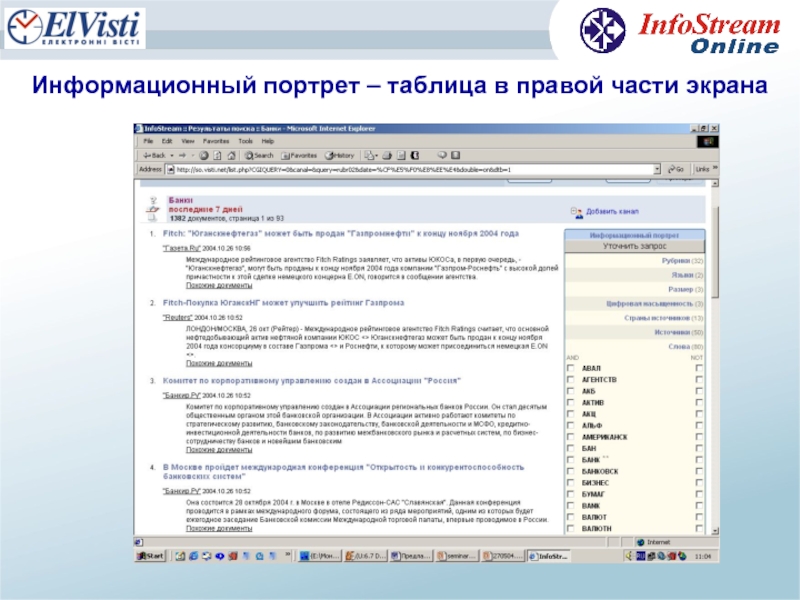
Task: Expand the Рубрики (32) section
Action: [x=682, y=261]
